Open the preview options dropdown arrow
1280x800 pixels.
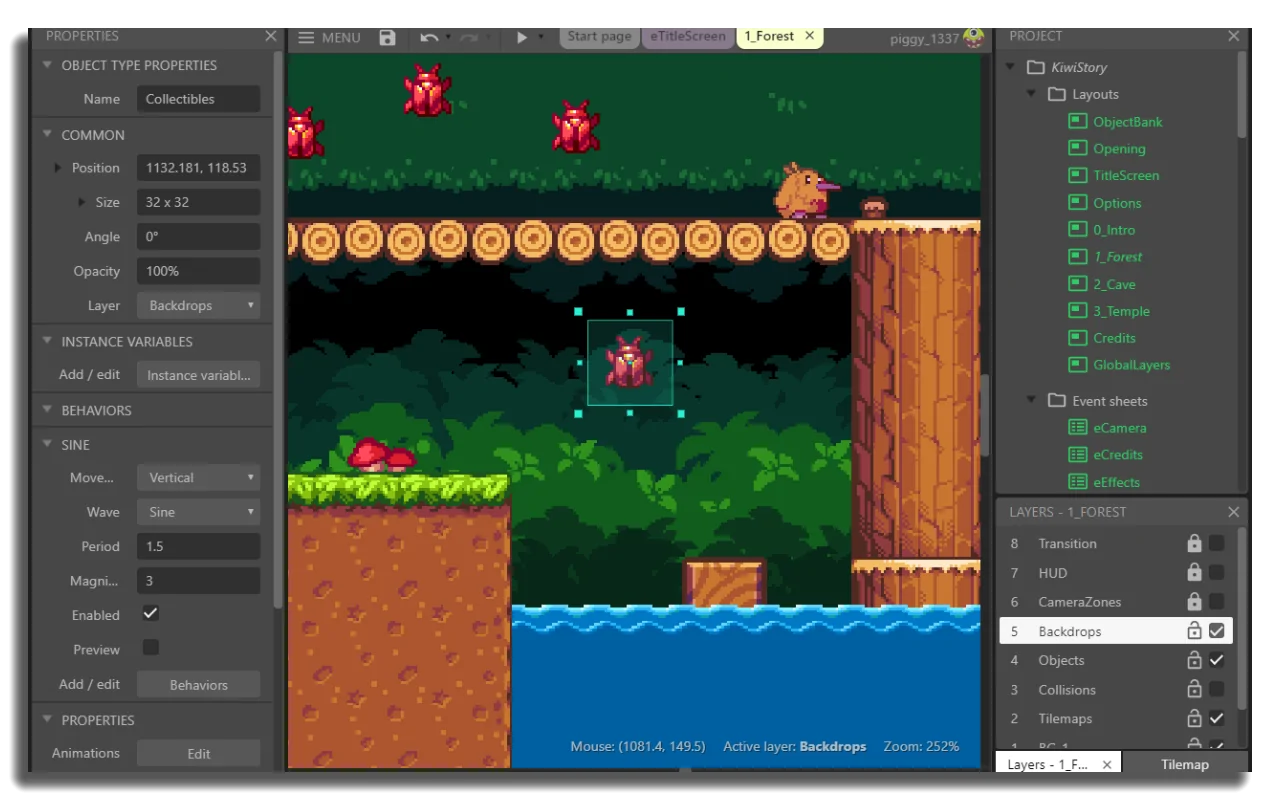[541, 38]
